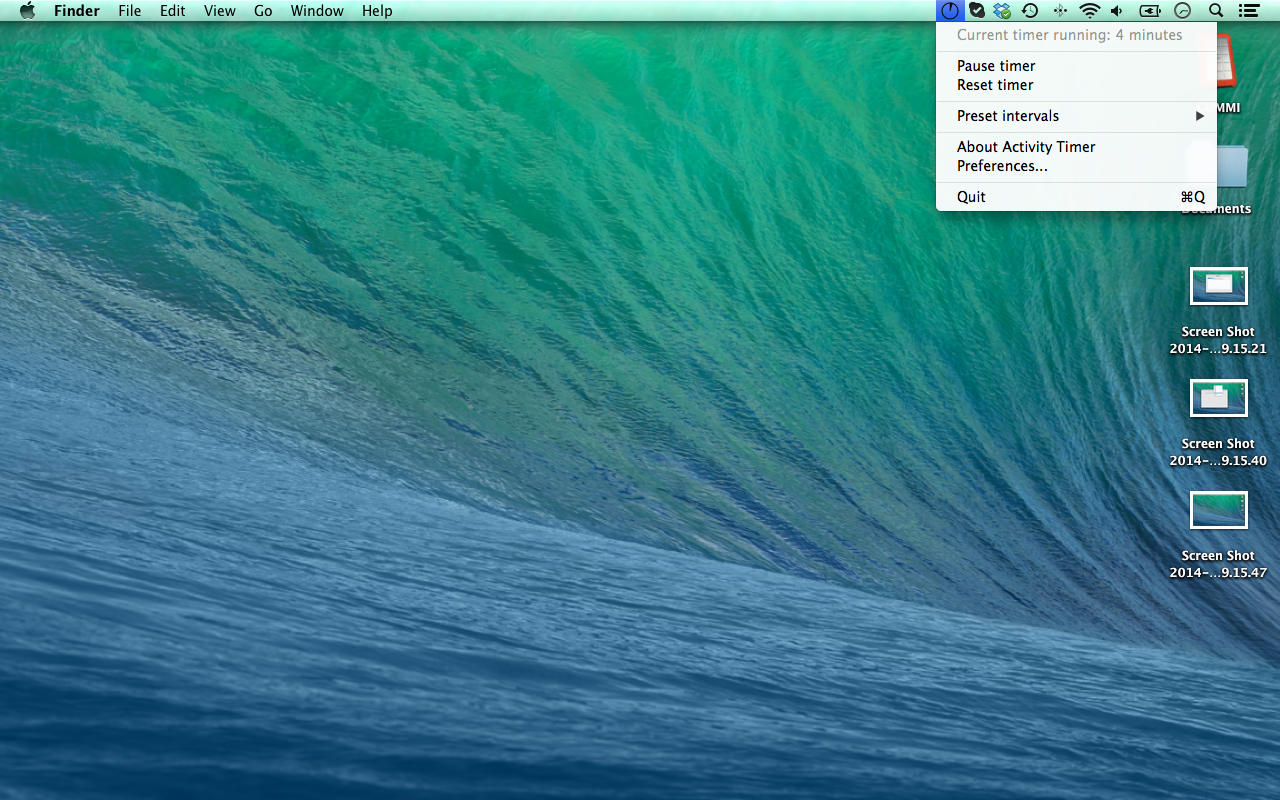This screenshot has width=1280, height=800.
Task: Choose Reset timer
Action: (x=1076, y=85)
